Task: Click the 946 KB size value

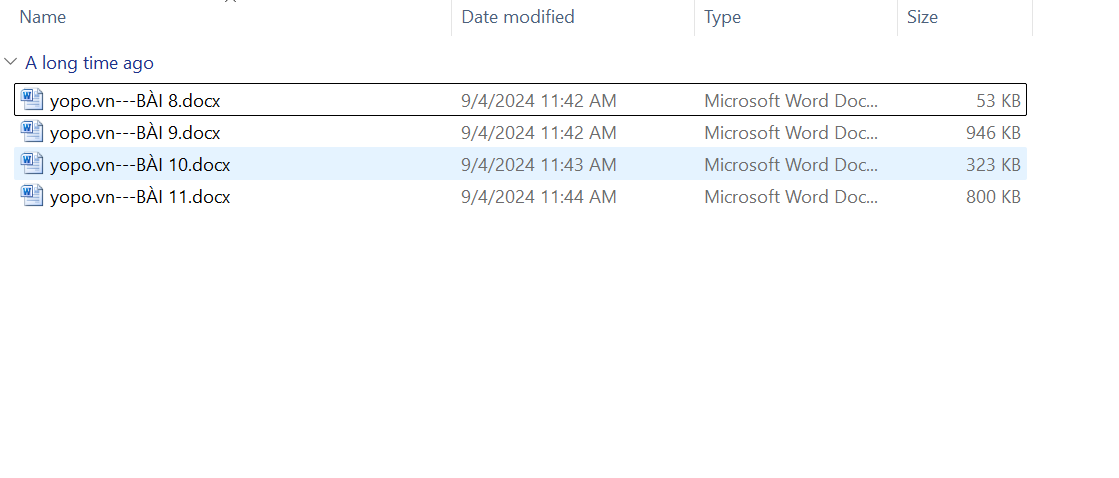Action: coord(993,133)
